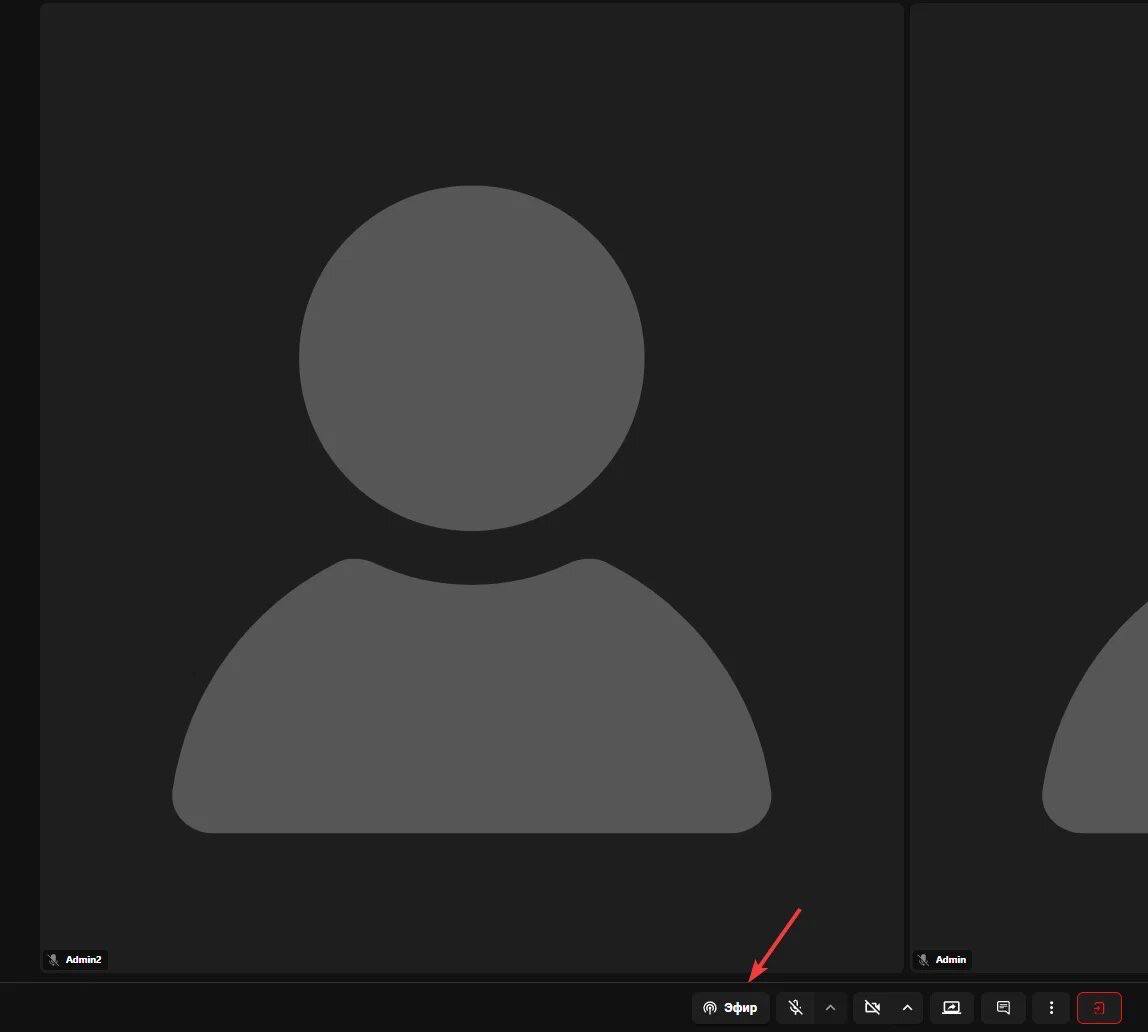
Task: Share your screen
Action: 951,1008
